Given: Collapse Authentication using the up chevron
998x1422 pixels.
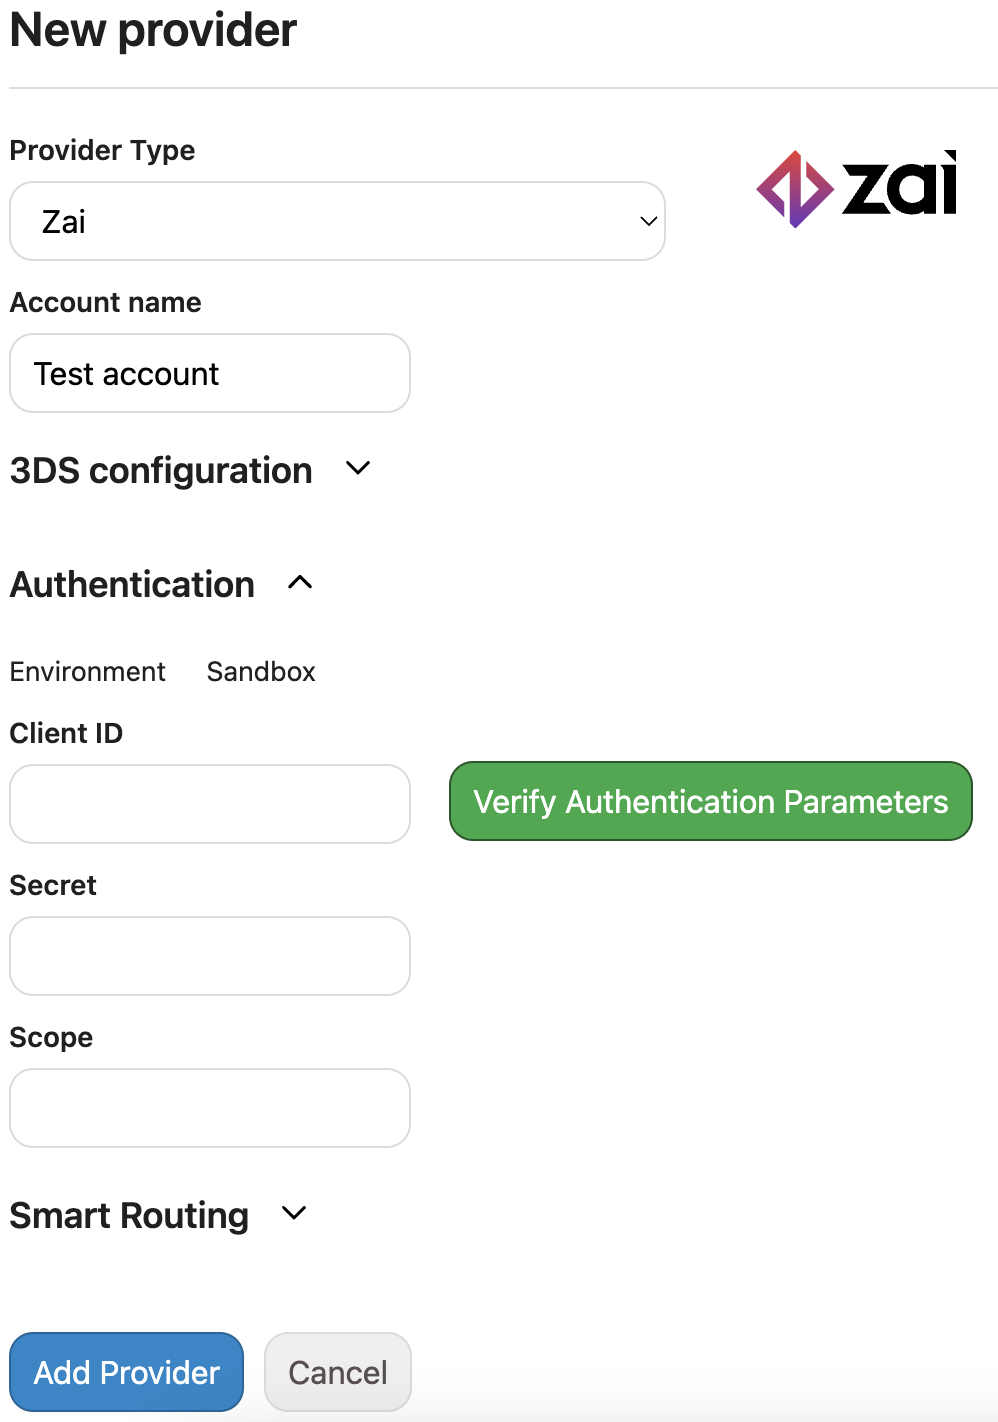Looking at the screenshot, I should [300, 582].
